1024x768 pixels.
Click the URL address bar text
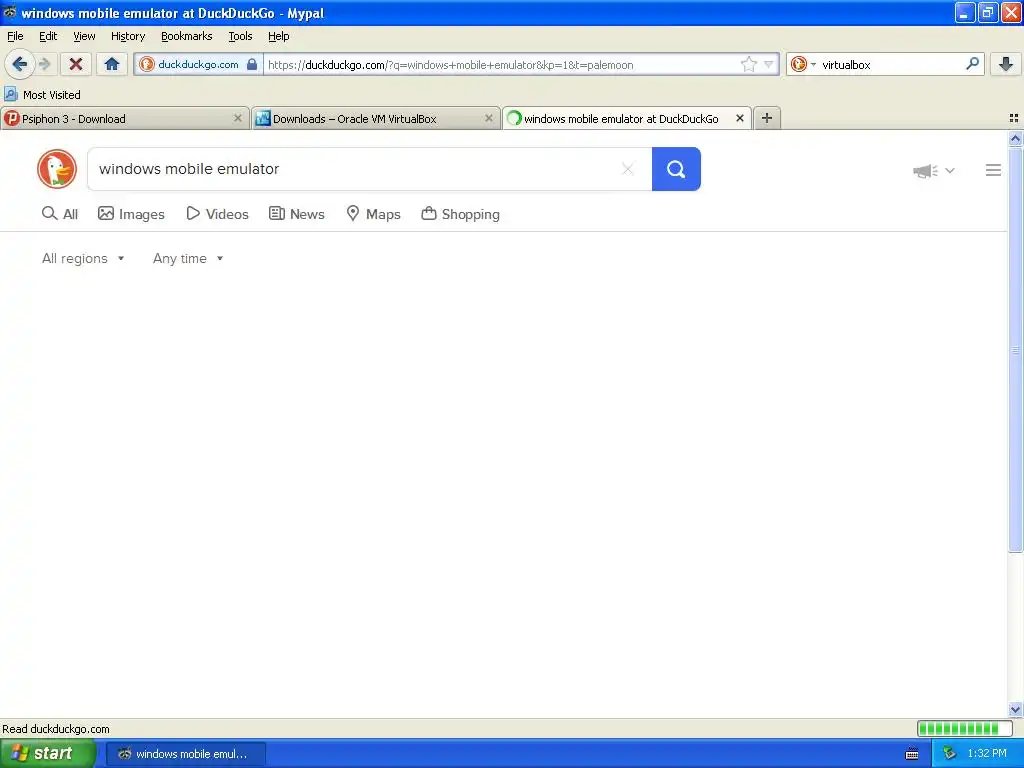click(x=451, y=65)
